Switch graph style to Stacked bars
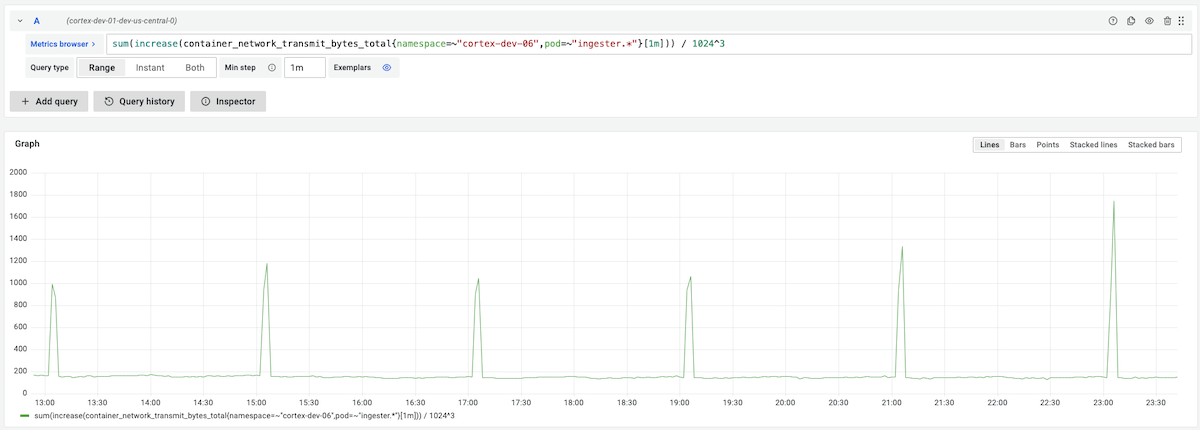Image resolution: width=1200 pixels, height=430 pixels. (1152, 145)
